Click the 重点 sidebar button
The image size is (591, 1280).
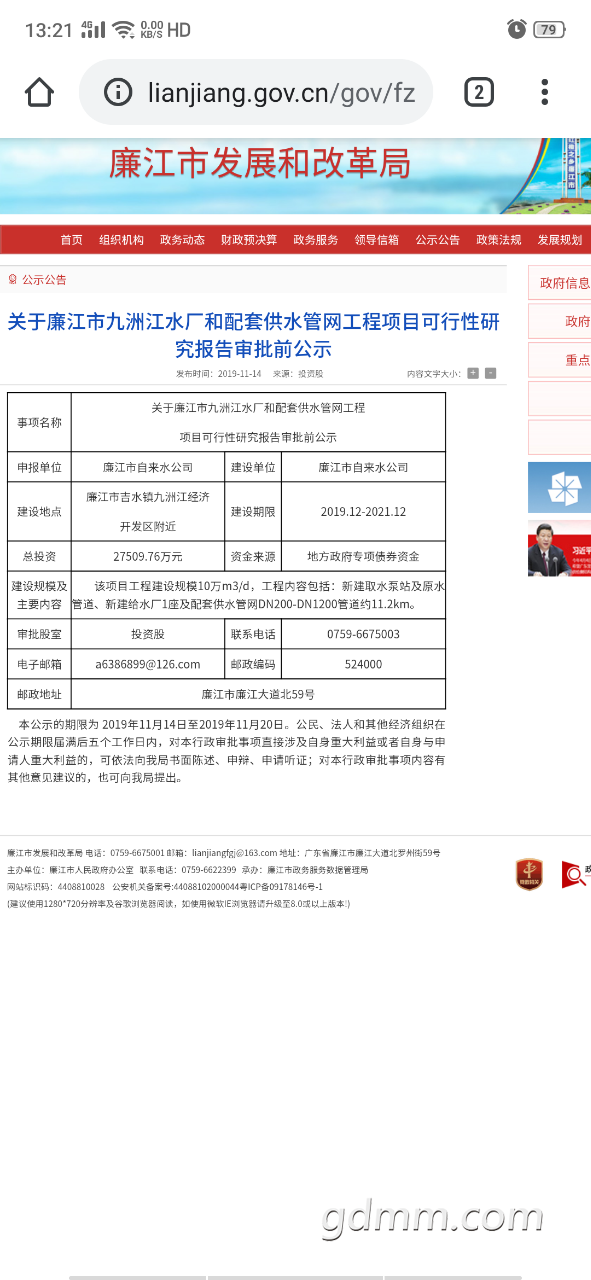[x=560, y=360]
